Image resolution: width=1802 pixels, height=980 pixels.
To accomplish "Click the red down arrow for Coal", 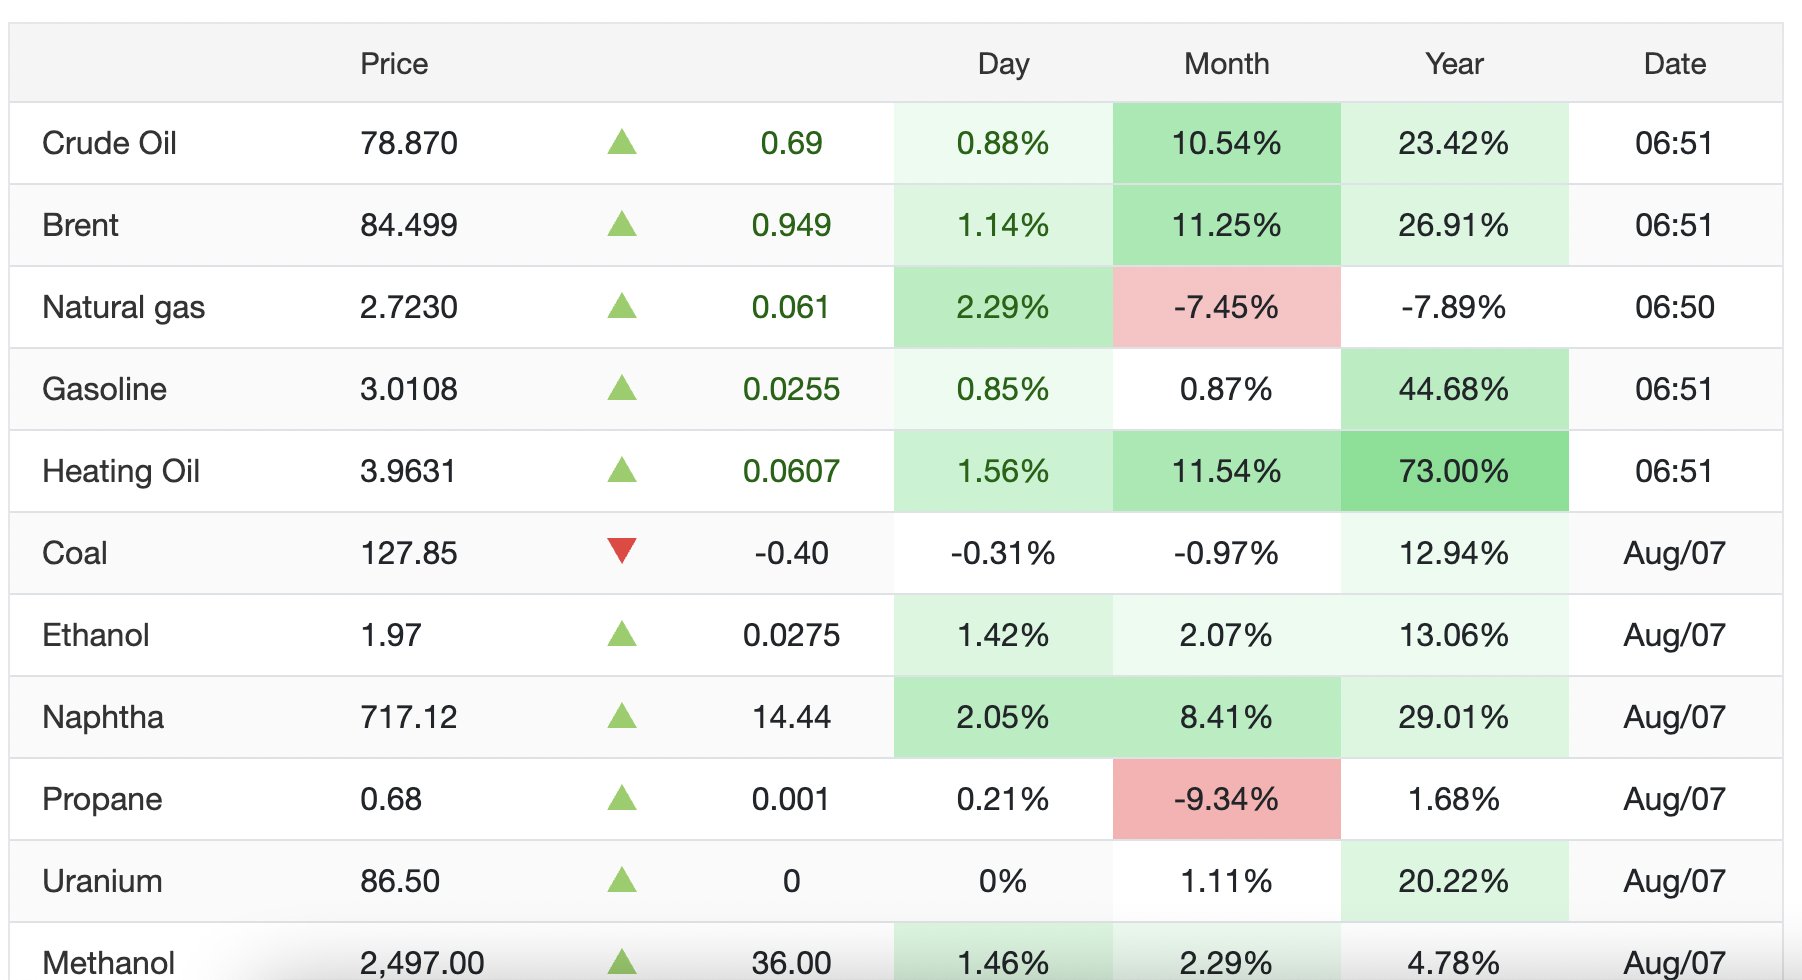I will click(622, 551).
